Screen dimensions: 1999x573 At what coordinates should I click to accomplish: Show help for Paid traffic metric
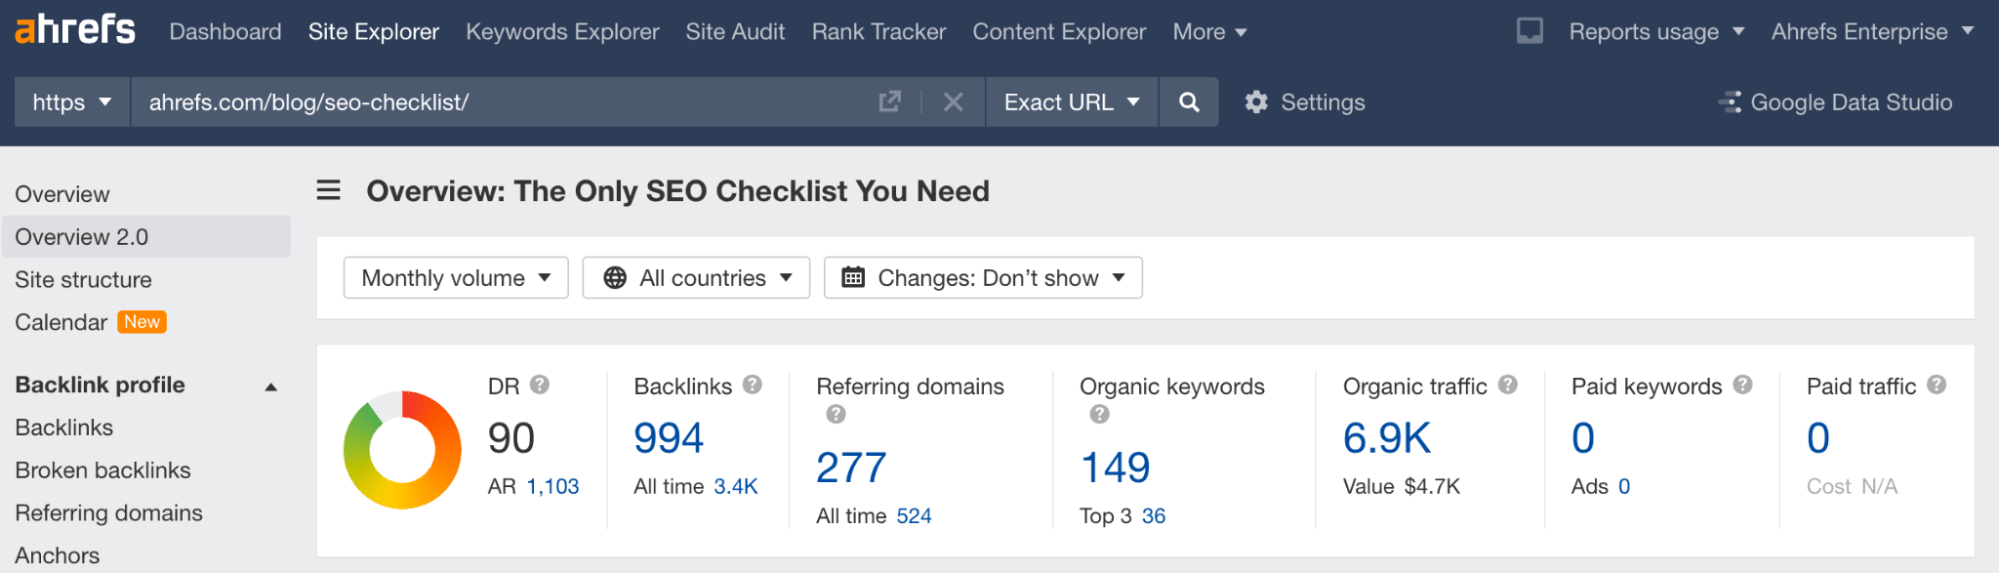coord(1937,384)
